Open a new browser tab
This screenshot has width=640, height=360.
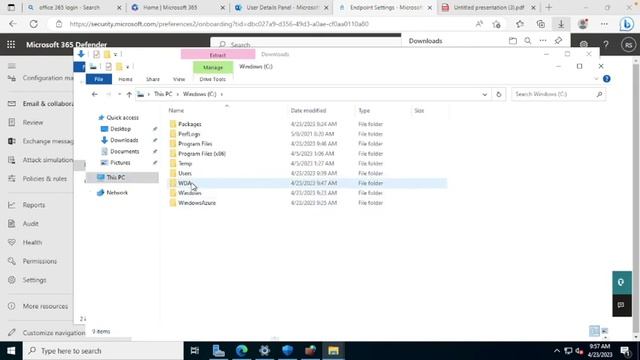(549, 7)
